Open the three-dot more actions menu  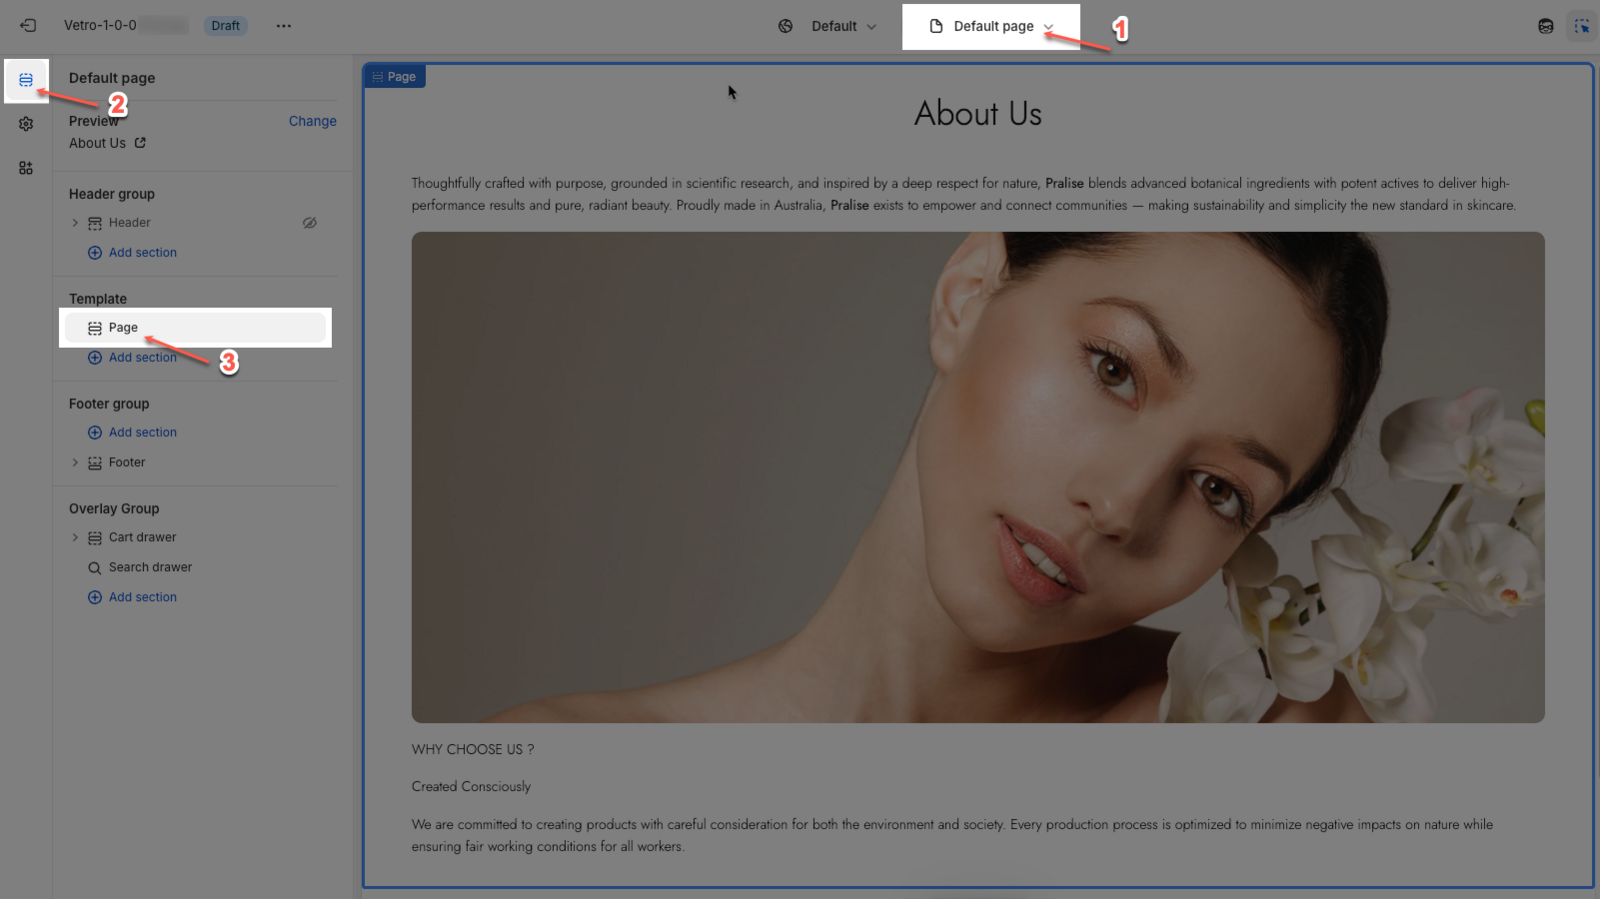pos(284,26)
